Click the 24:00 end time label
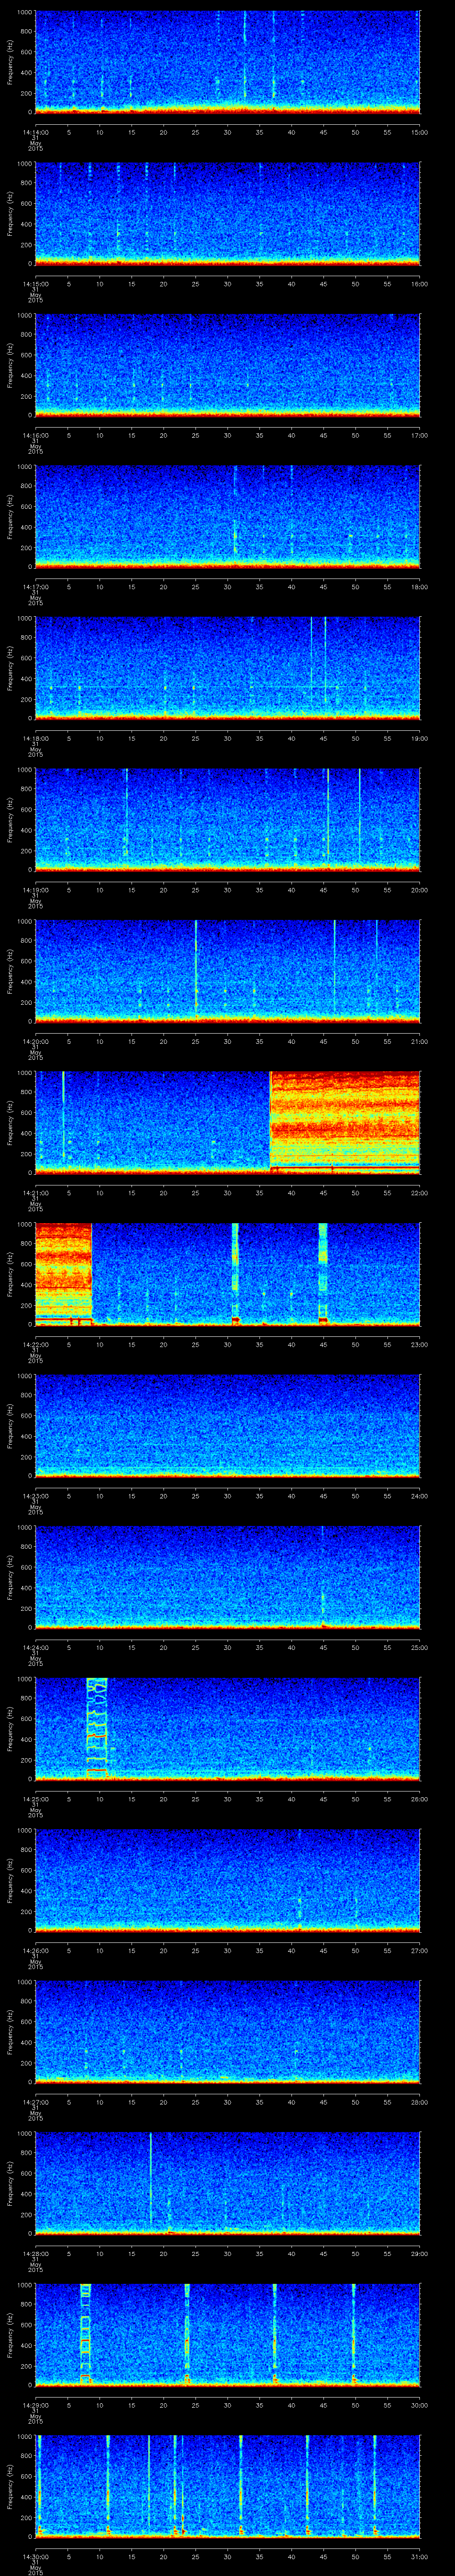455x2576 pixels. point(420,1496)
